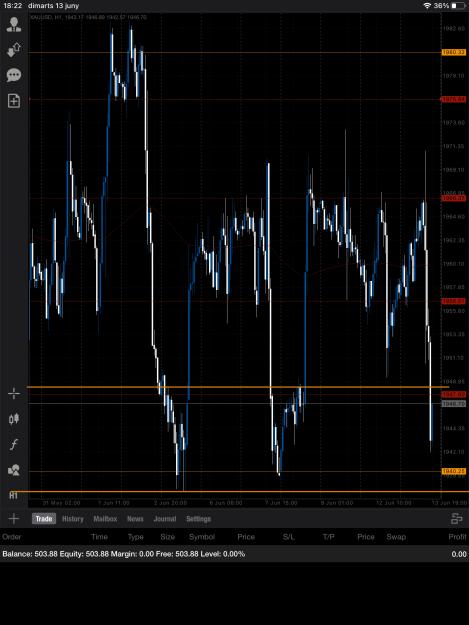The image size is (469, 625).
Task: Click the Price header next to Symbol
Action: [246, 537]
